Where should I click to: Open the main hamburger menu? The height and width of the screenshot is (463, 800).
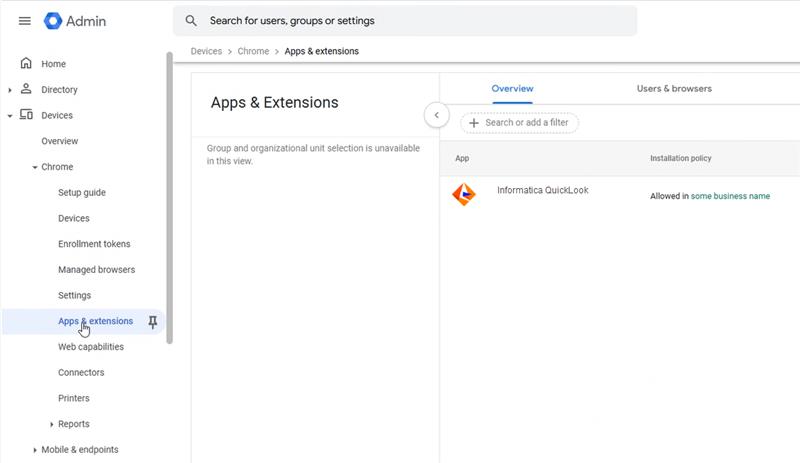pos(24,21)
